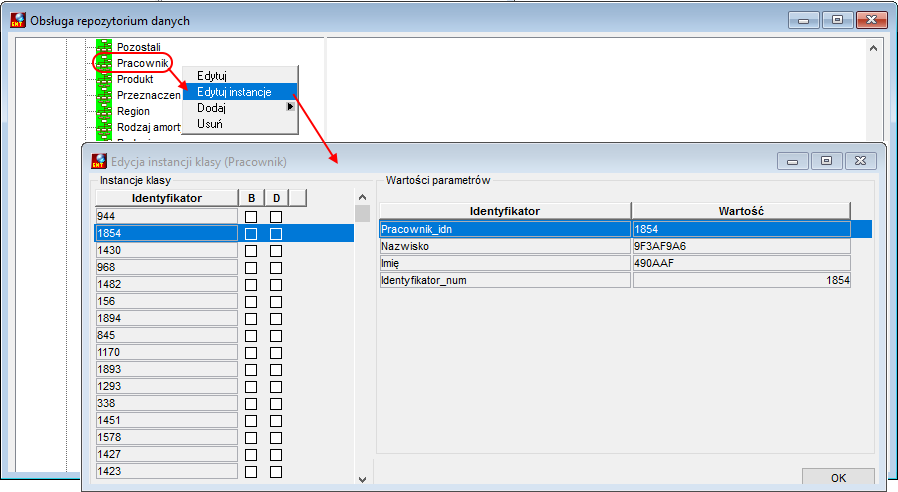
Task: Click the Wartość column header
Action: click(x=741, y=211)
